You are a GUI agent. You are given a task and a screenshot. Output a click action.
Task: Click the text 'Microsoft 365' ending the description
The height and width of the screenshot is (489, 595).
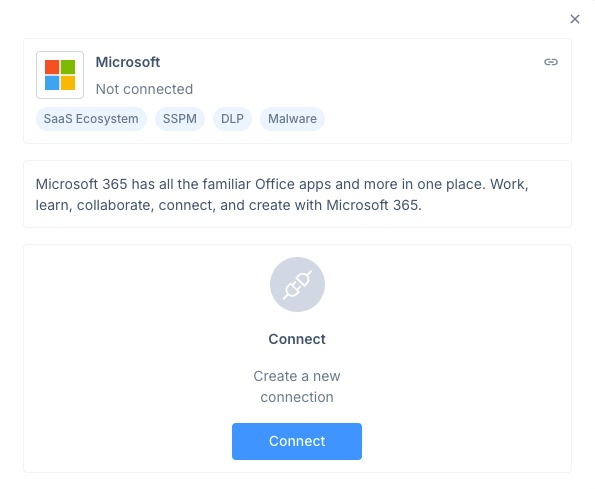point(373,205)
